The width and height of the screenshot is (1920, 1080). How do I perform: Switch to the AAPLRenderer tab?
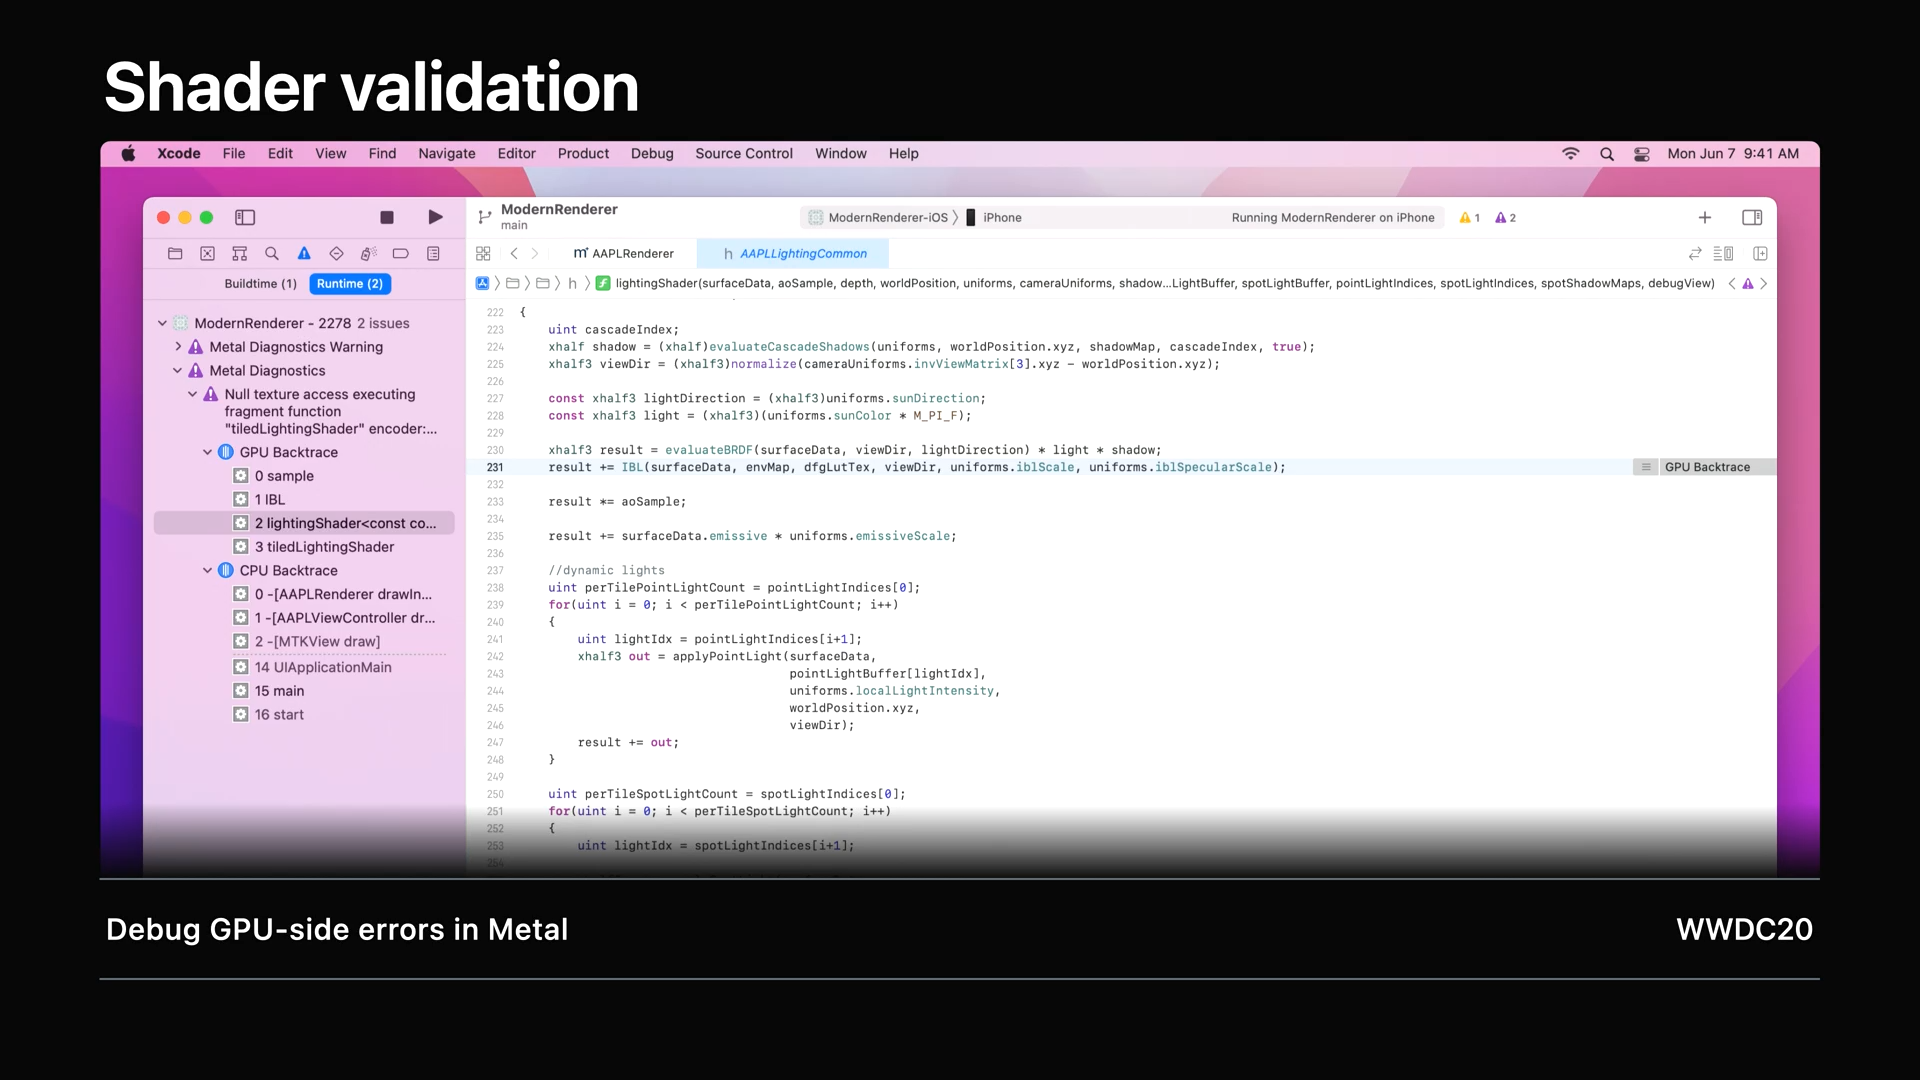pos(624,254)
